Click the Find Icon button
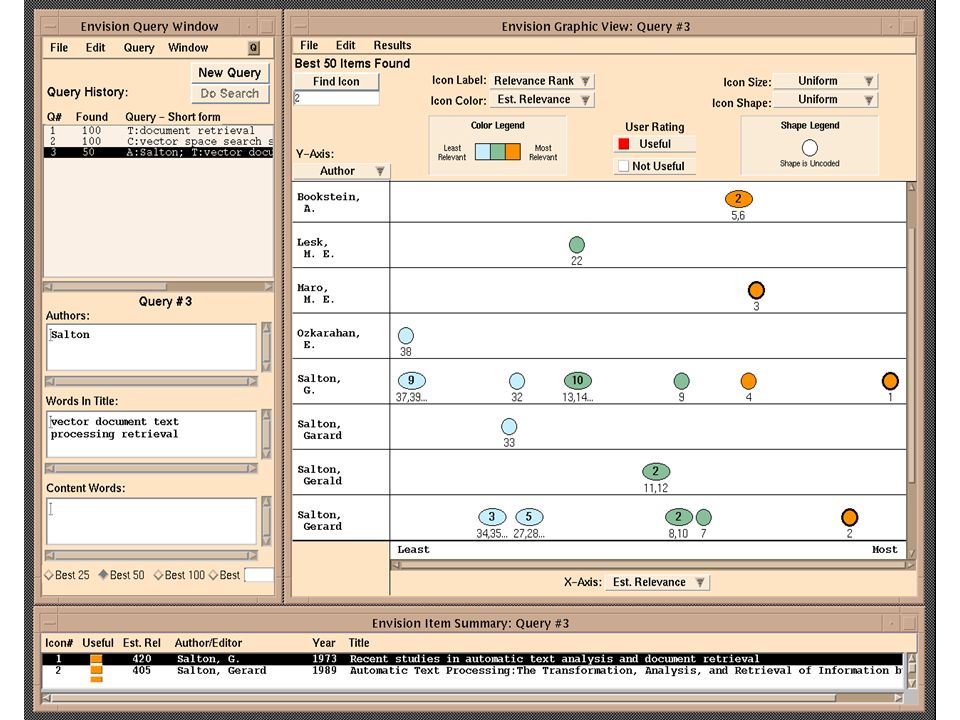The width and height of the screenshot is (960, 720). pyautogui.click(x=336, y=81)
